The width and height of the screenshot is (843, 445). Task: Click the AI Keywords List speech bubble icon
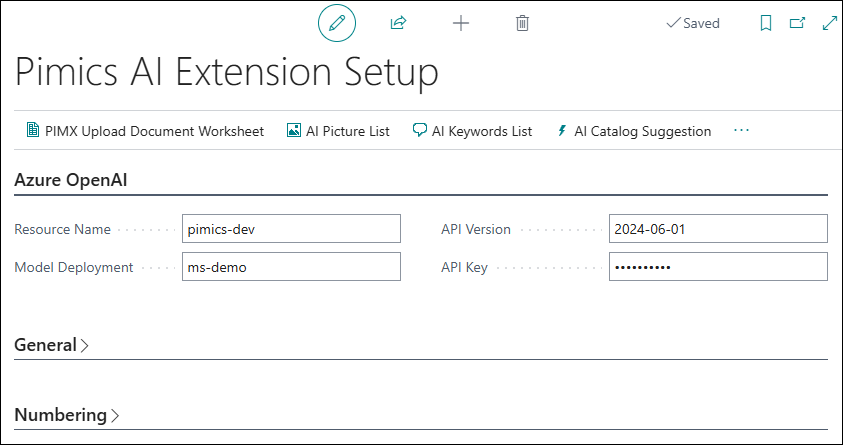tap(419, 130)
